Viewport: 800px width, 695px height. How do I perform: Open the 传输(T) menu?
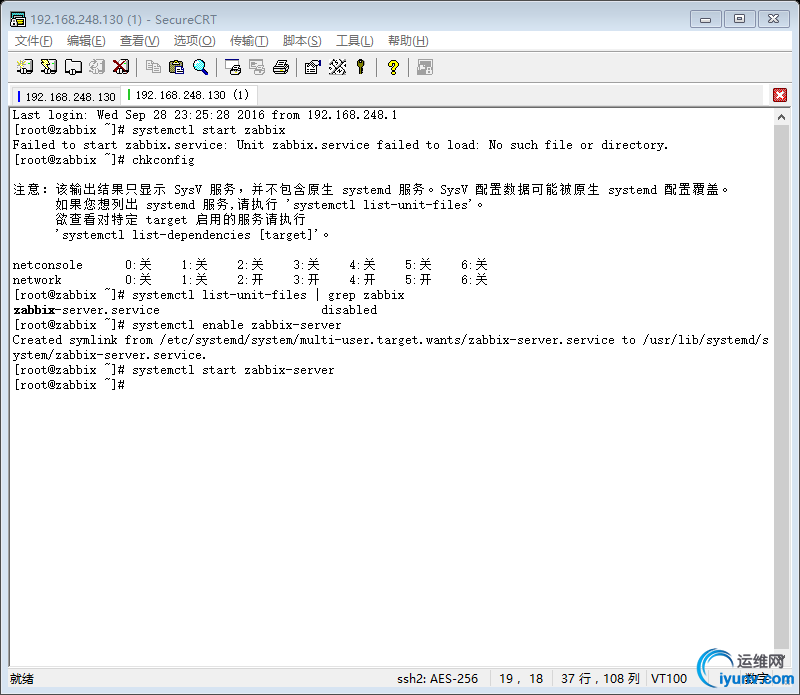click(x=248, y=41)
